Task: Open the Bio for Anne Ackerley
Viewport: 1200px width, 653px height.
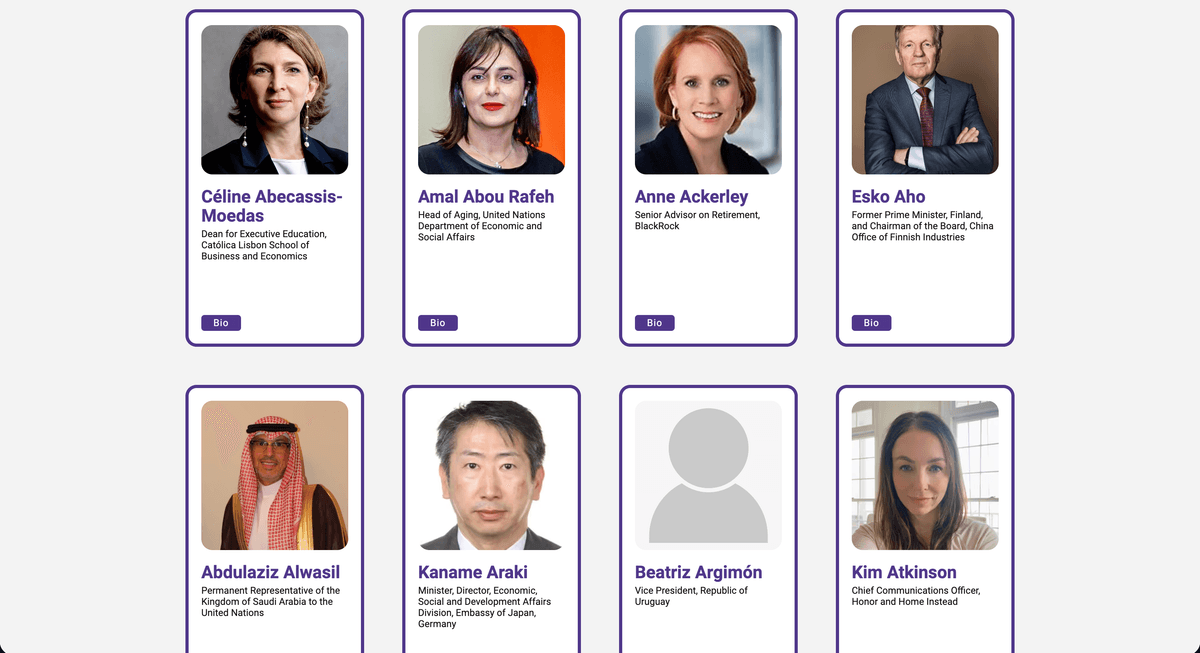Action: click(x=654, y=322)
